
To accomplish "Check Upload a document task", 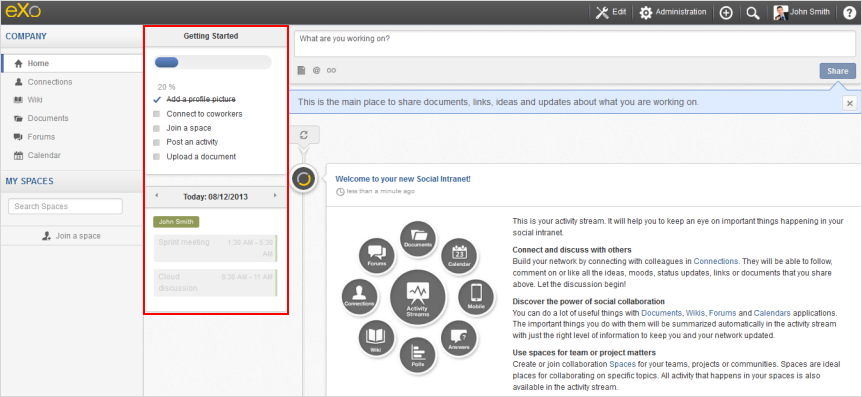I will (156, 157).
